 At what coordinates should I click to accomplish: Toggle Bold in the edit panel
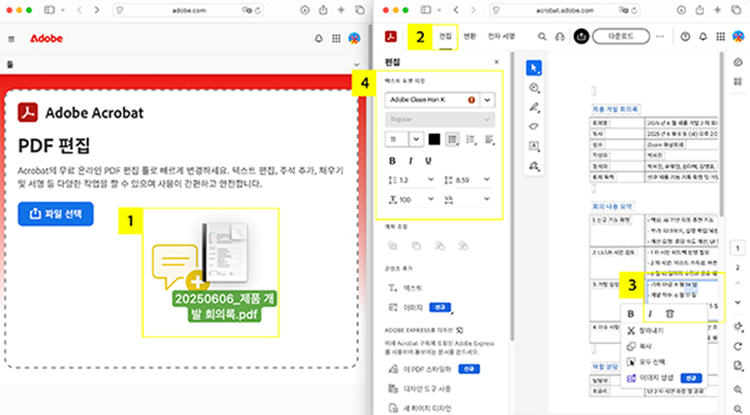coord(392,161)
